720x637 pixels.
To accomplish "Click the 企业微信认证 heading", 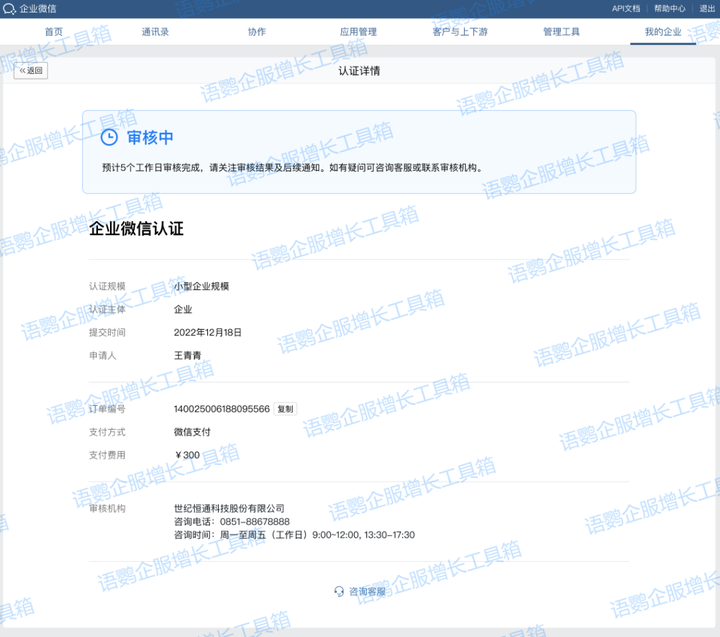I will [137, 229].
